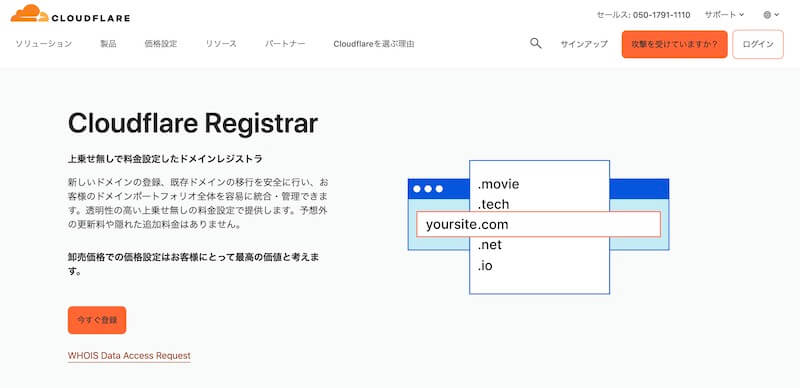Open the 価格設定 menu item

point(161,44)
